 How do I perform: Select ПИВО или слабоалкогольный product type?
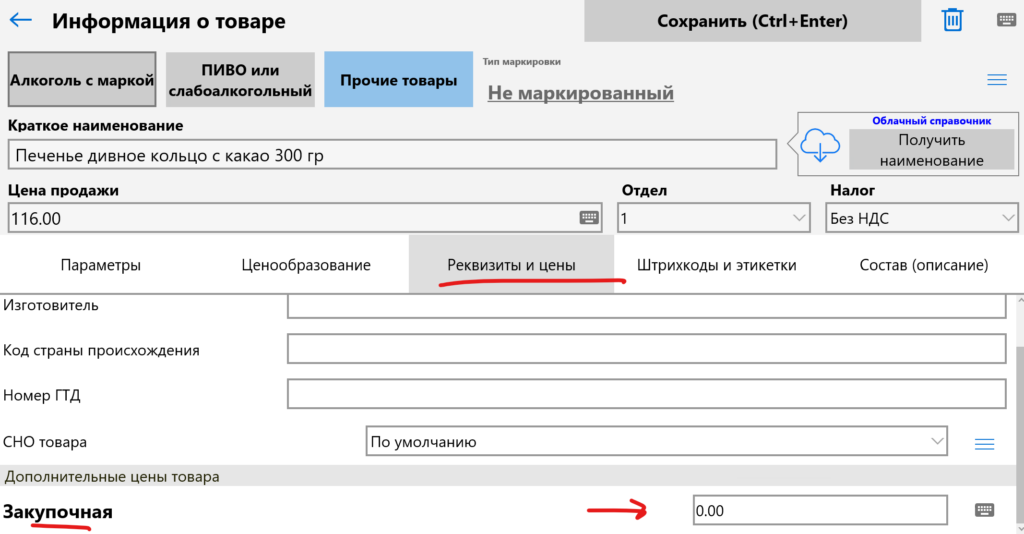tap(240, 80)
